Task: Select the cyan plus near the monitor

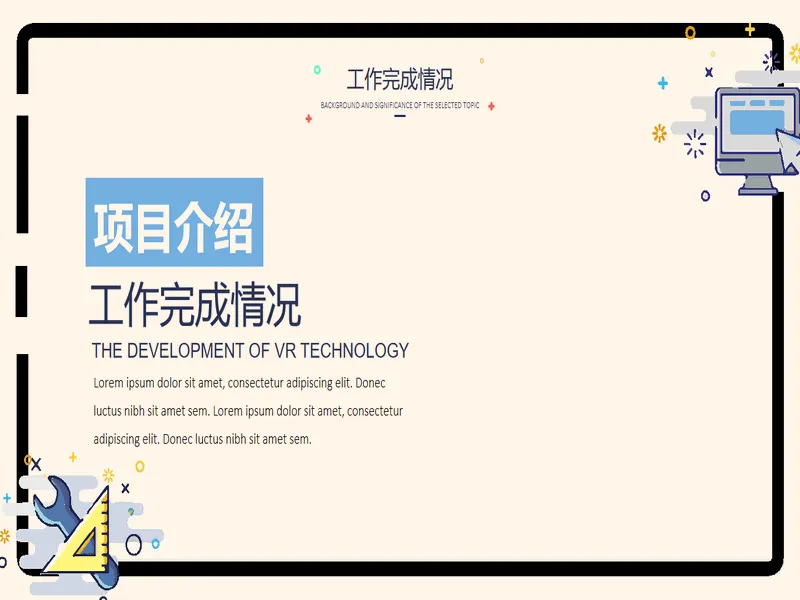Action: (x=663, y=83)
